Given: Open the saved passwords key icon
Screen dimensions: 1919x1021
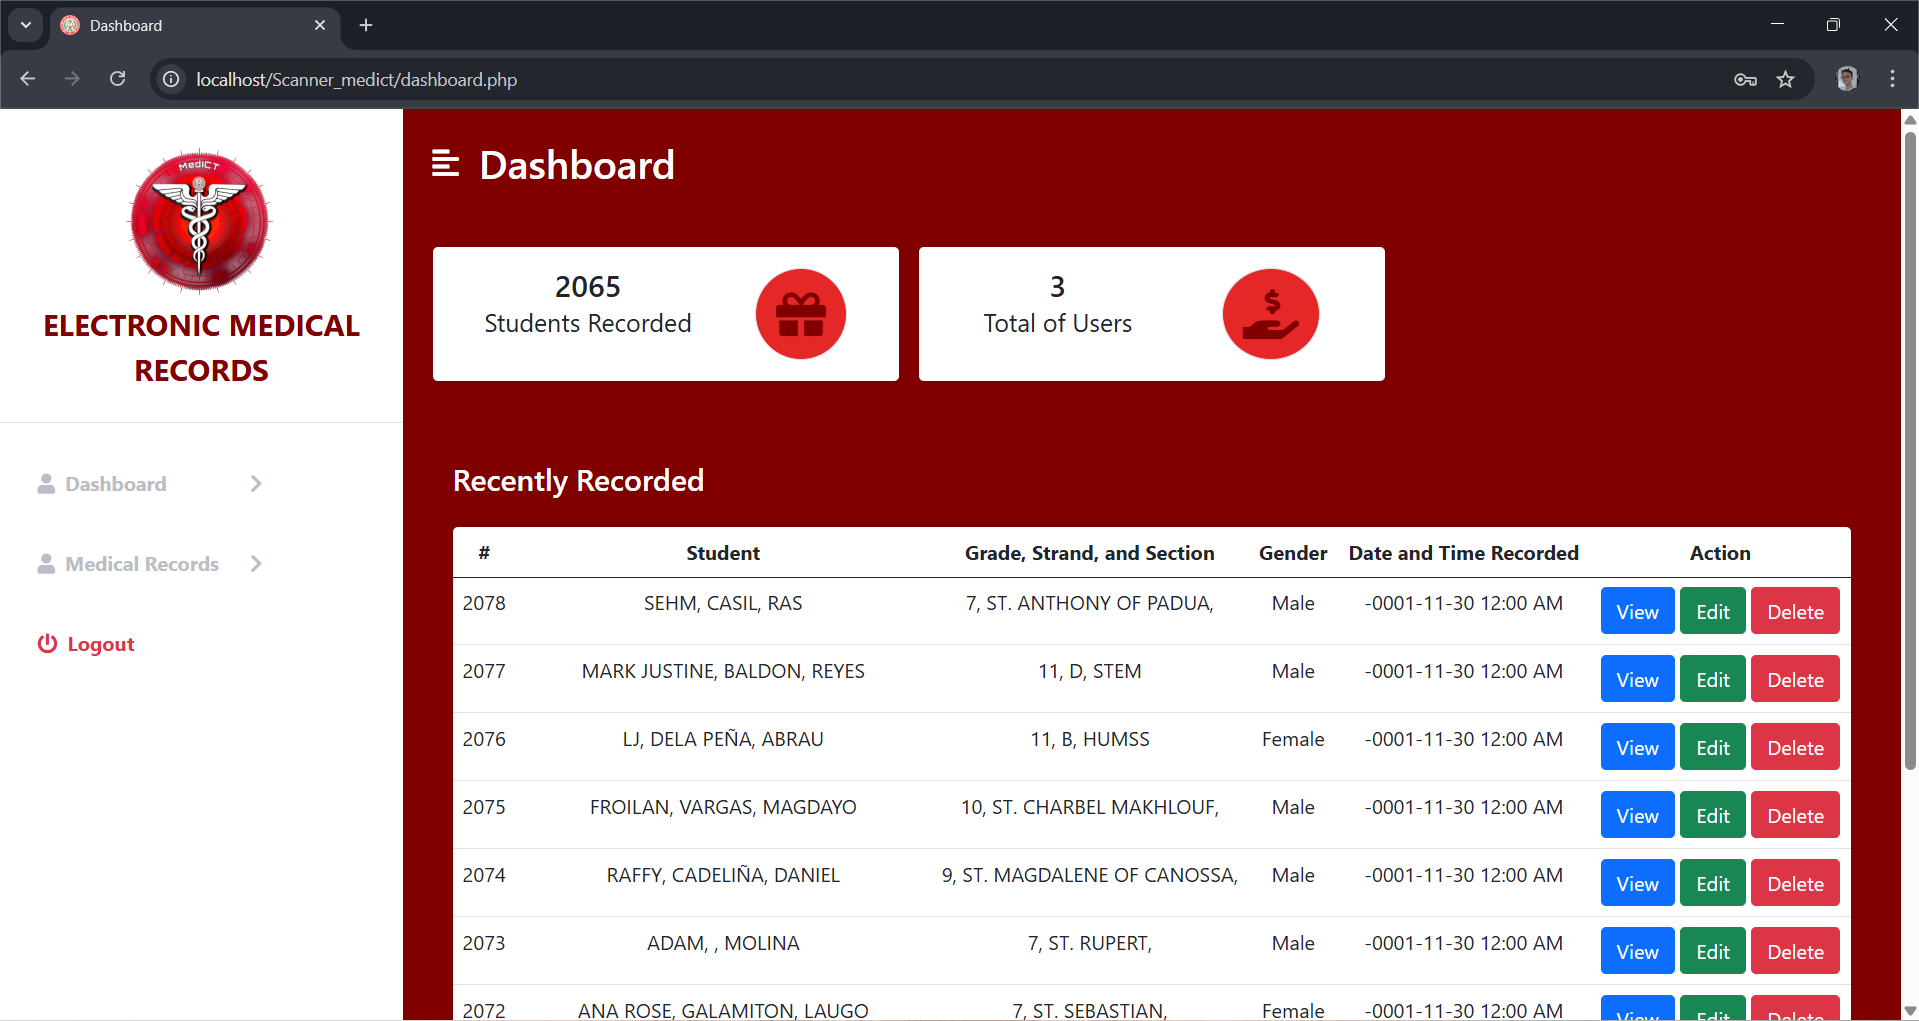Looking at the screenshot, I should tap(1745, 79).
